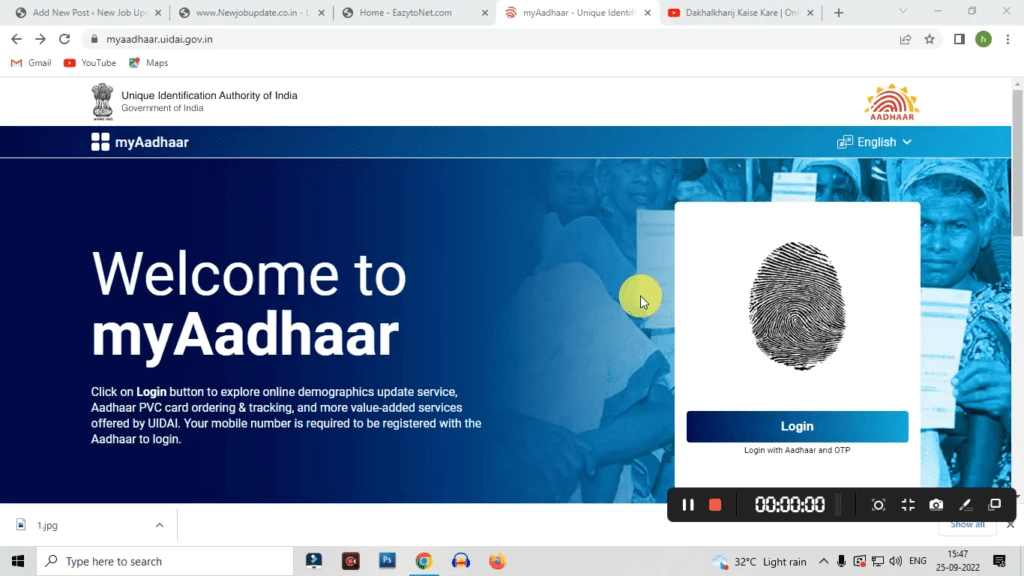1024x576 pixels.
Task: Click the blue Login button
Action: click(x=797, y=426)
